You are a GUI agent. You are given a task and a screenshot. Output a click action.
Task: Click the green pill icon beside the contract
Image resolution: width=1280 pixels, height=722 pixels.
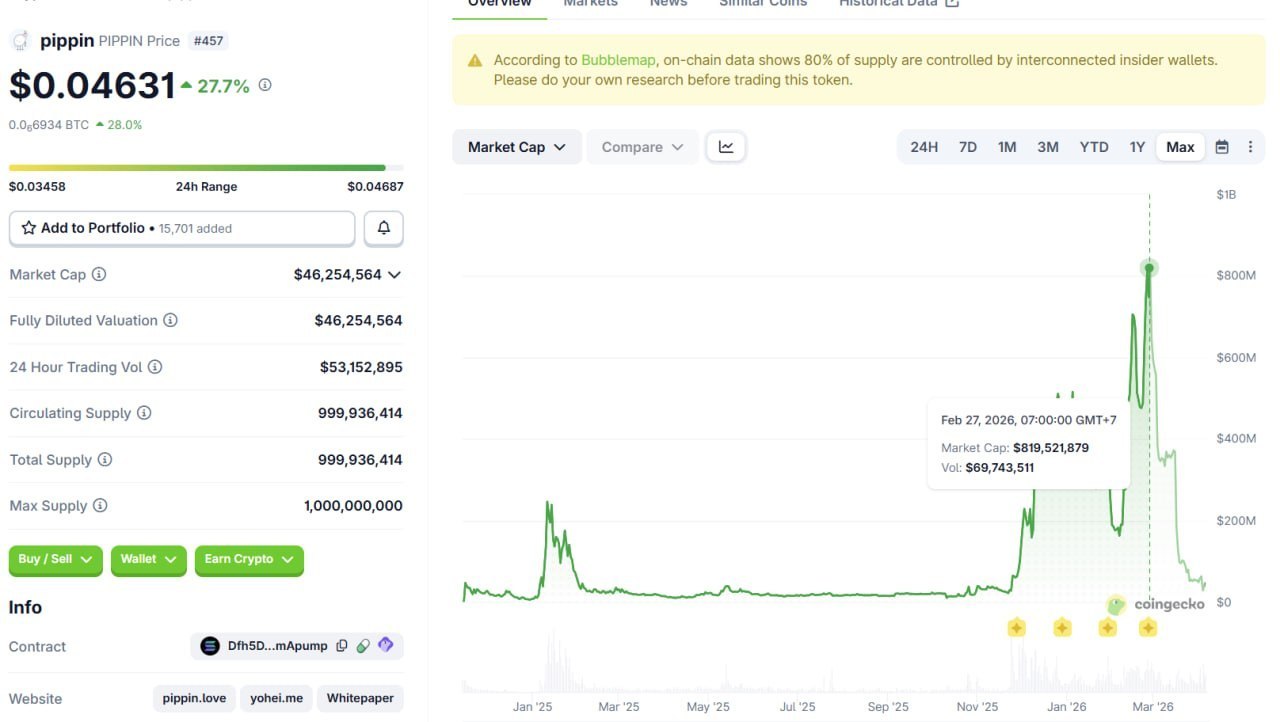pos(365,645)
